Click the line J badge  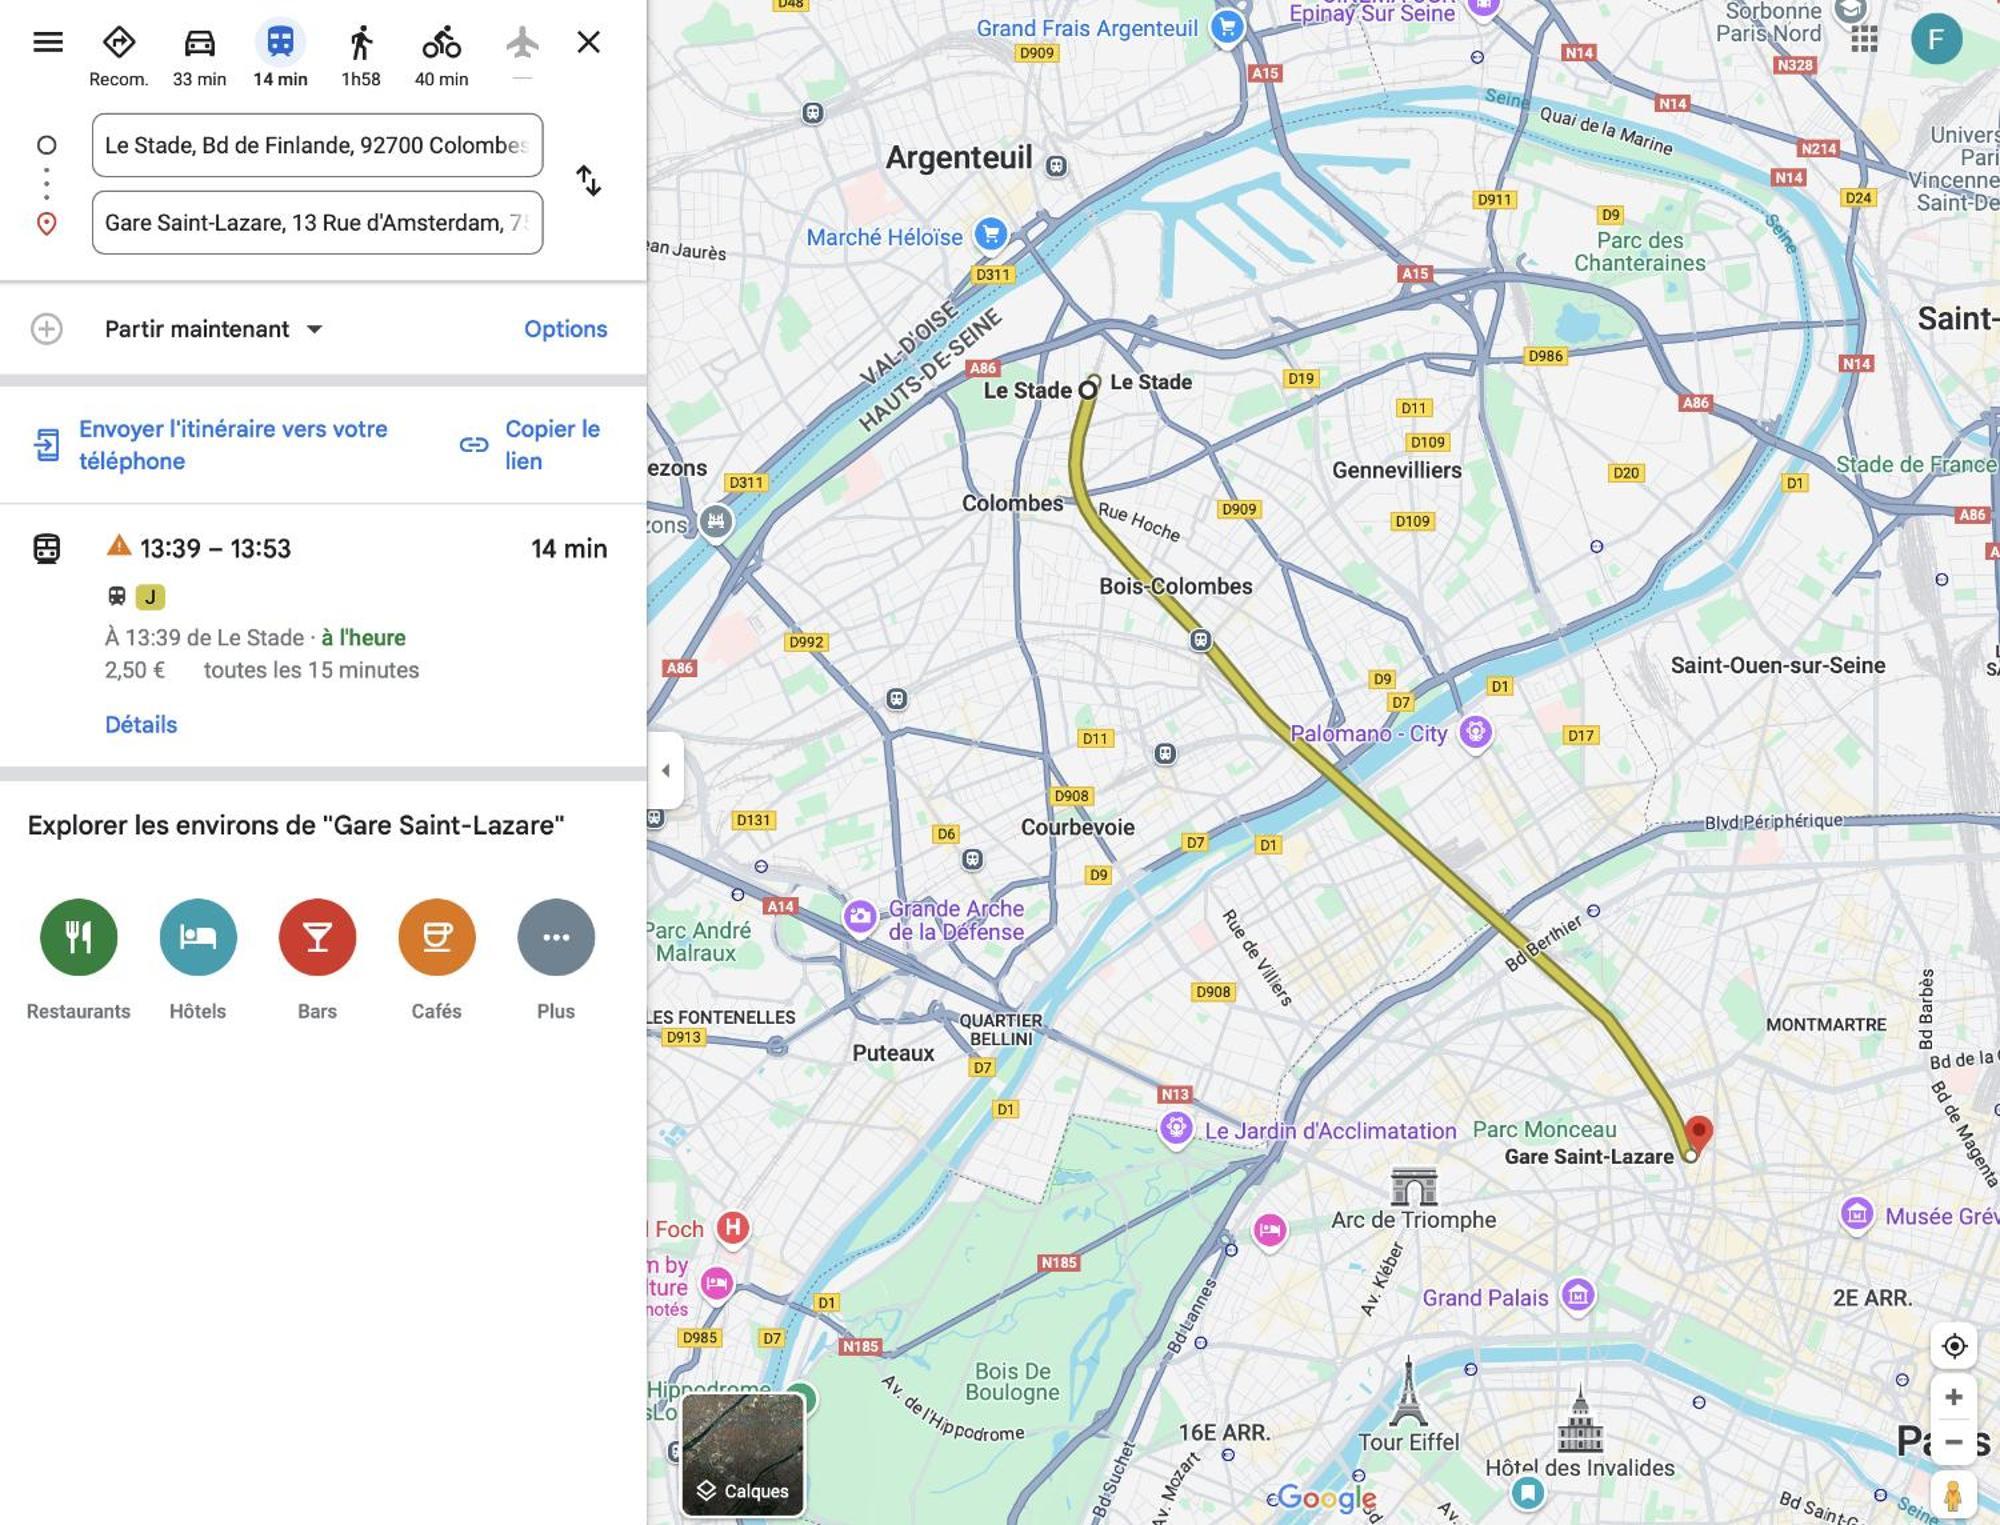150,597
